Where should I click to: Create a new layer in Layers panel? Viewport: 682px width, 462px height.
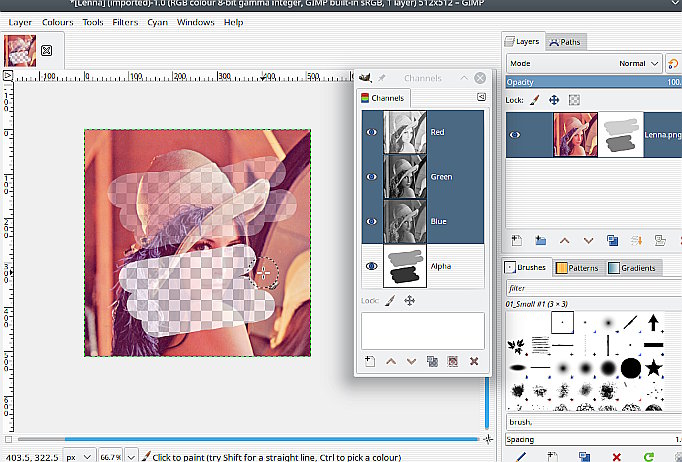pos(516,240)
